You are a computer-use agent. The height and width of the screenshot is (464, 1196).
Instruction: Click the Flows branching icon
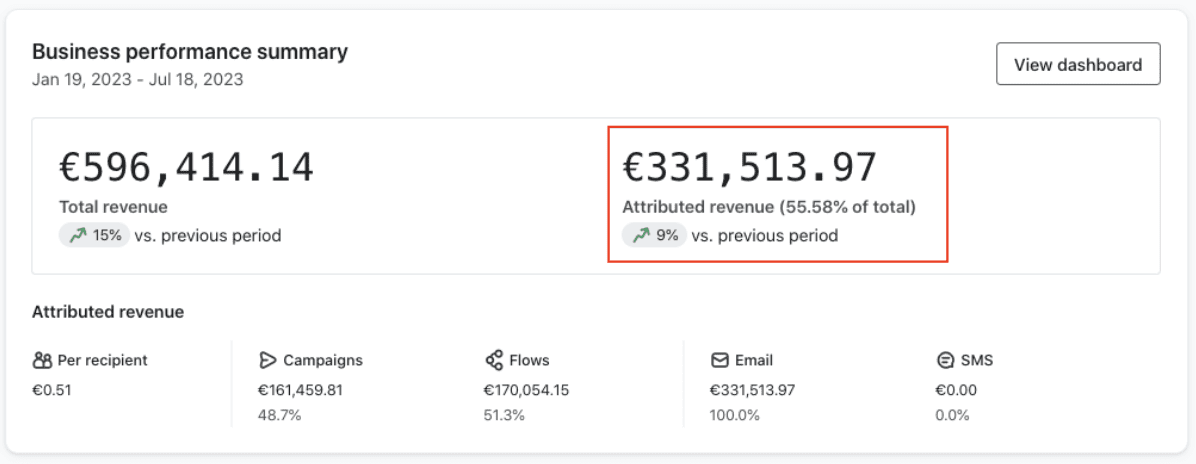tap(493, 360)
